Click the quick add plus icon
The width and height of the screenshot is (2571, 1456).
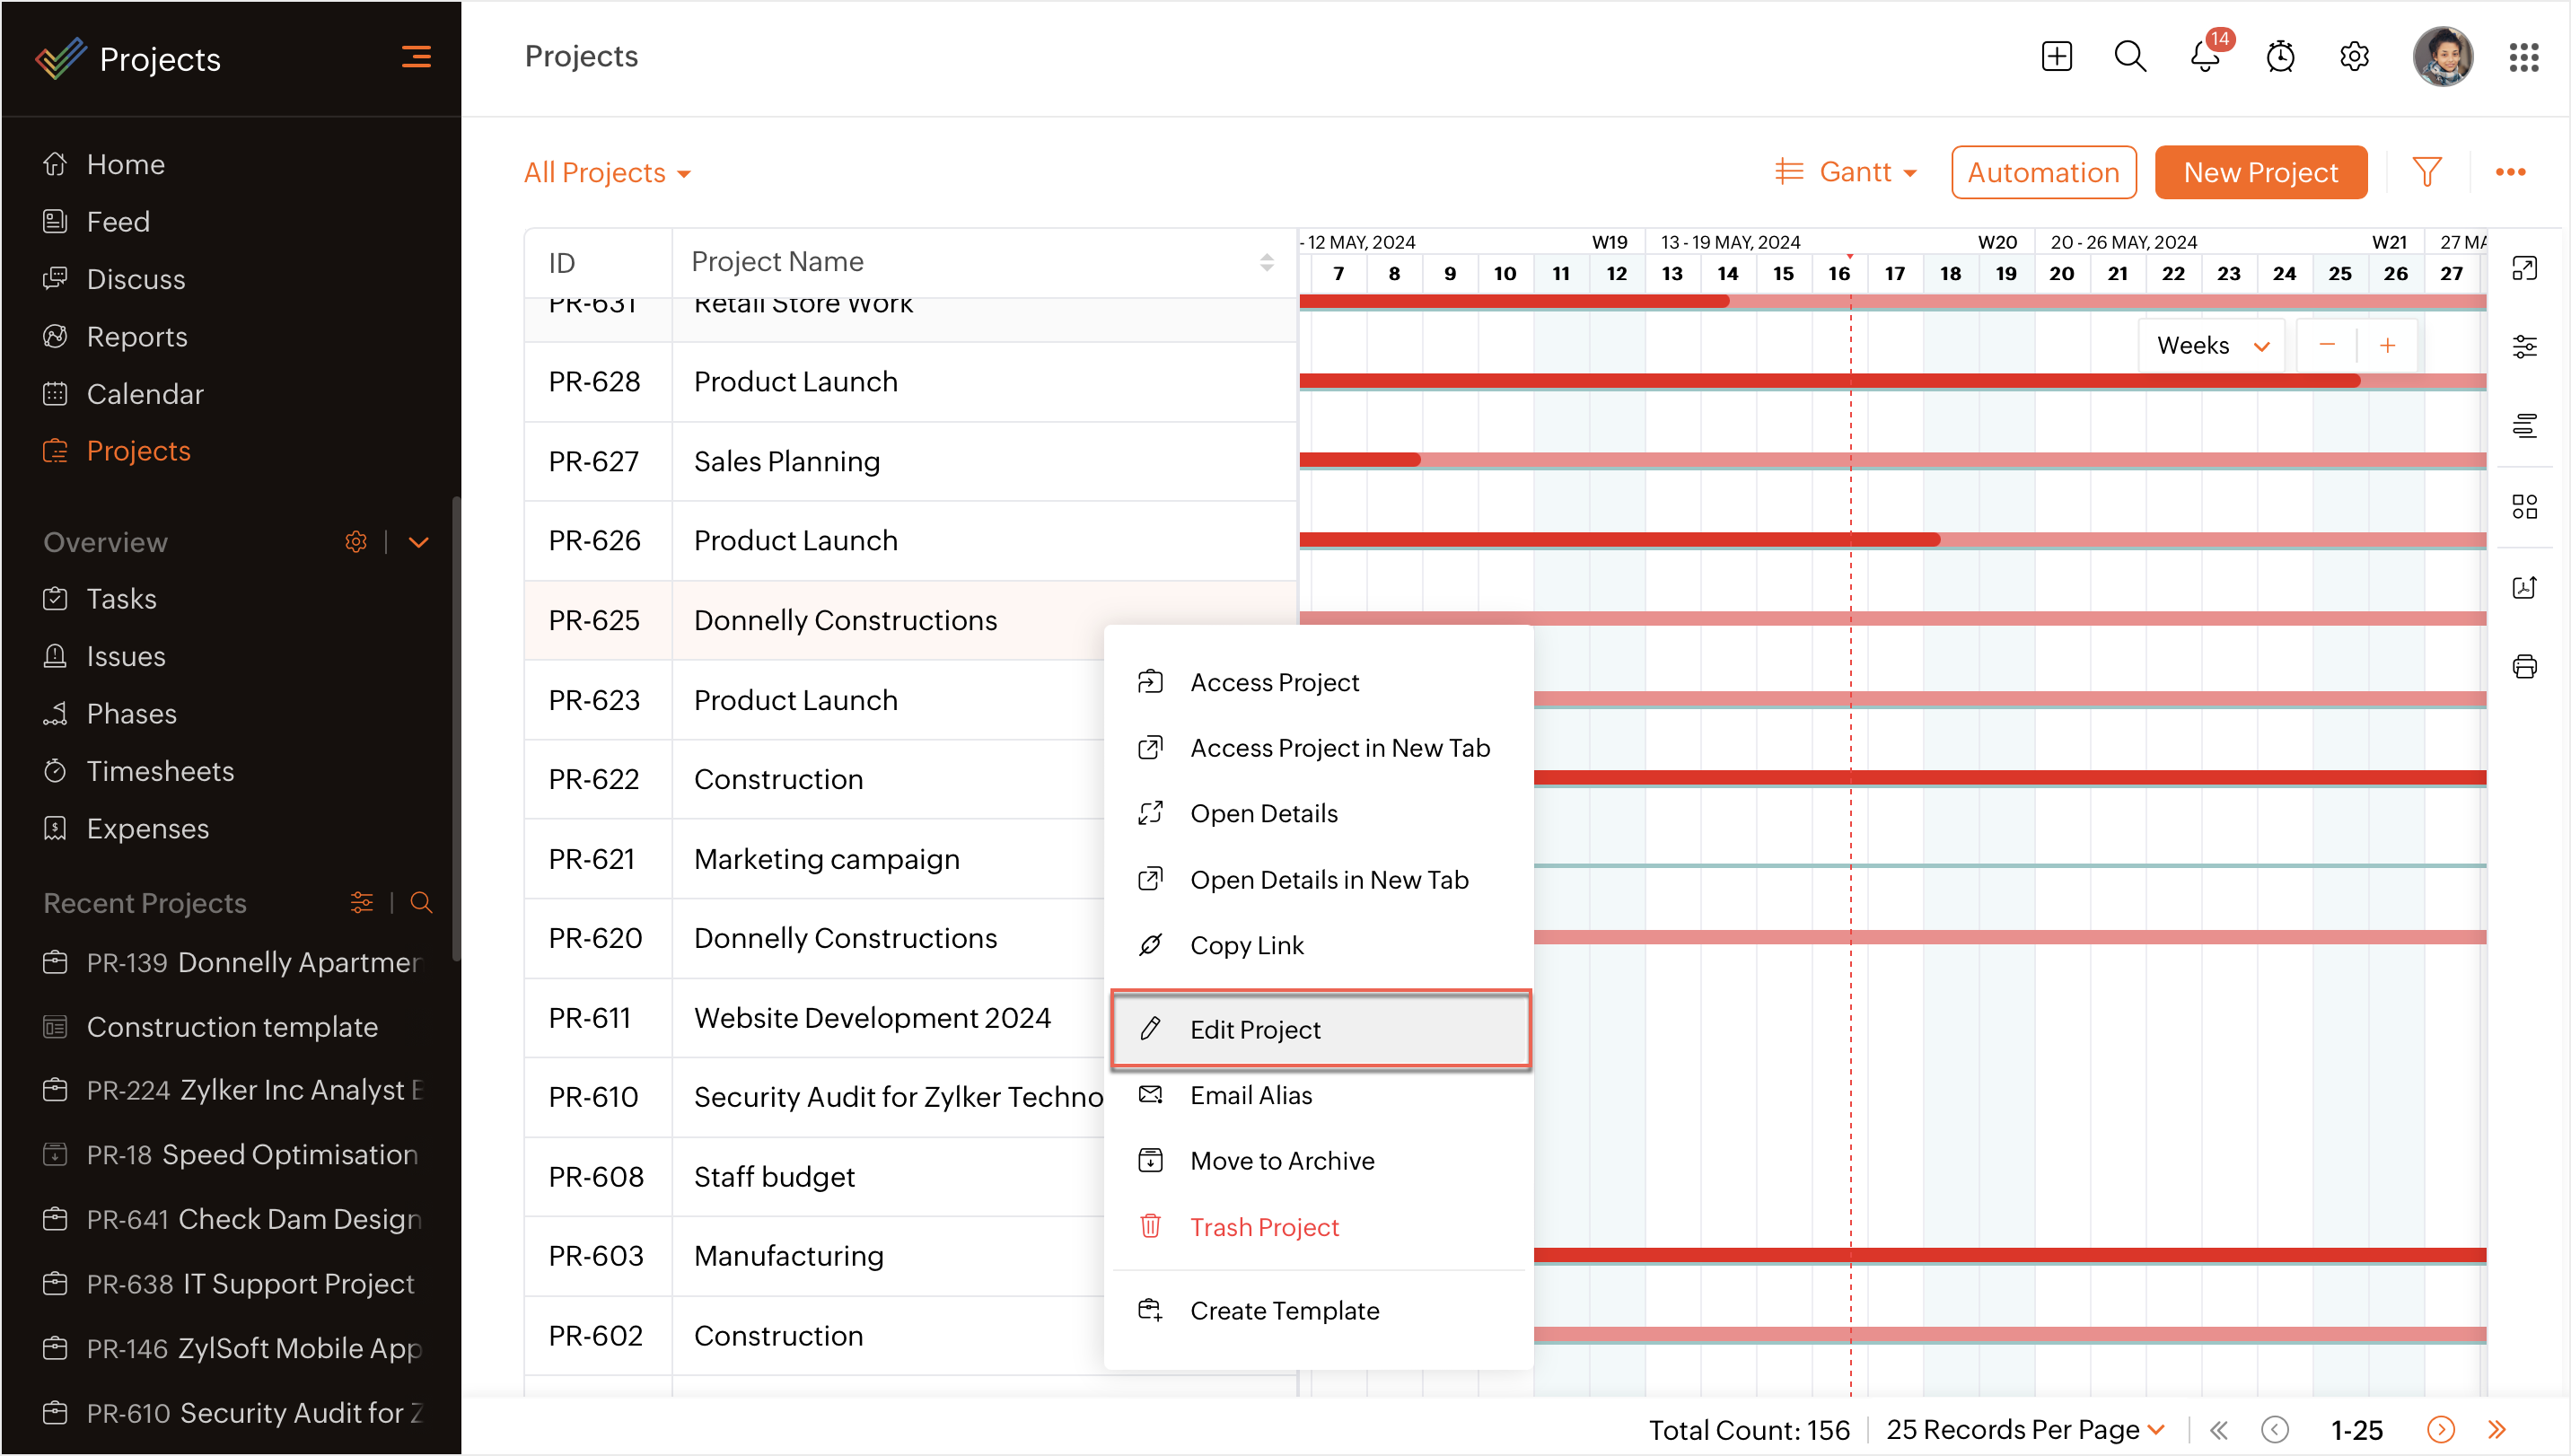pyautogui.click(x=2056, y=57)
